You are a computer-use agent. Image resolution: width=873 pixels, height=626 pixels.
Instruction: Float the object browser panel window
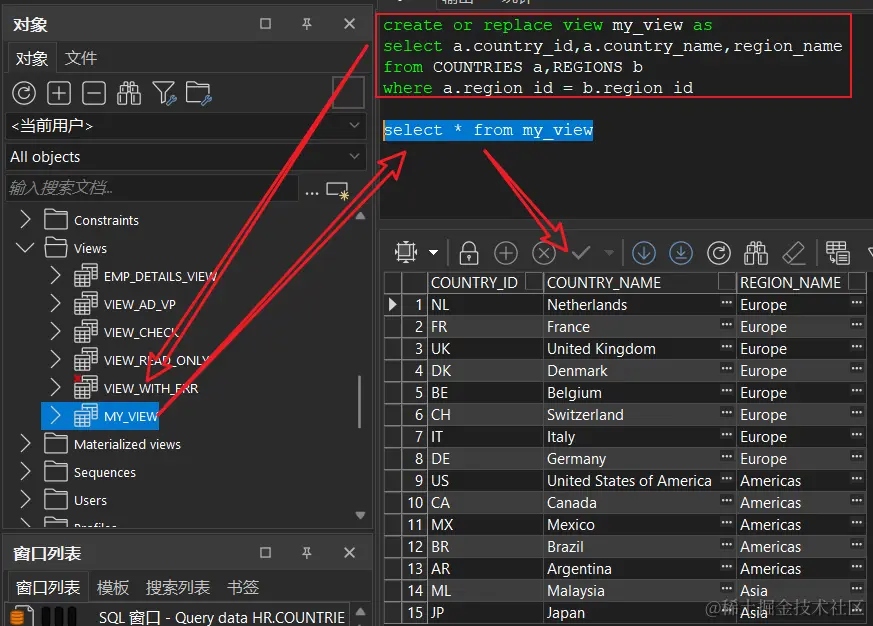click(x=266, y=24)
